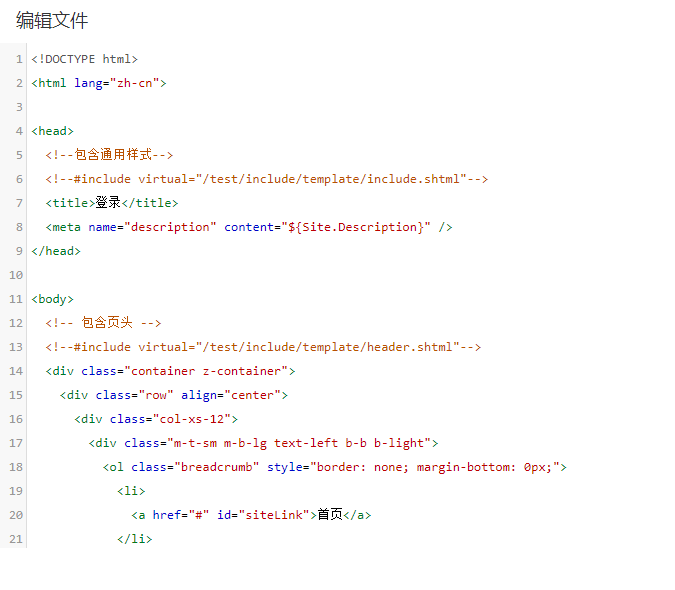Click line number 1 in the gutter

click(19, 59)
